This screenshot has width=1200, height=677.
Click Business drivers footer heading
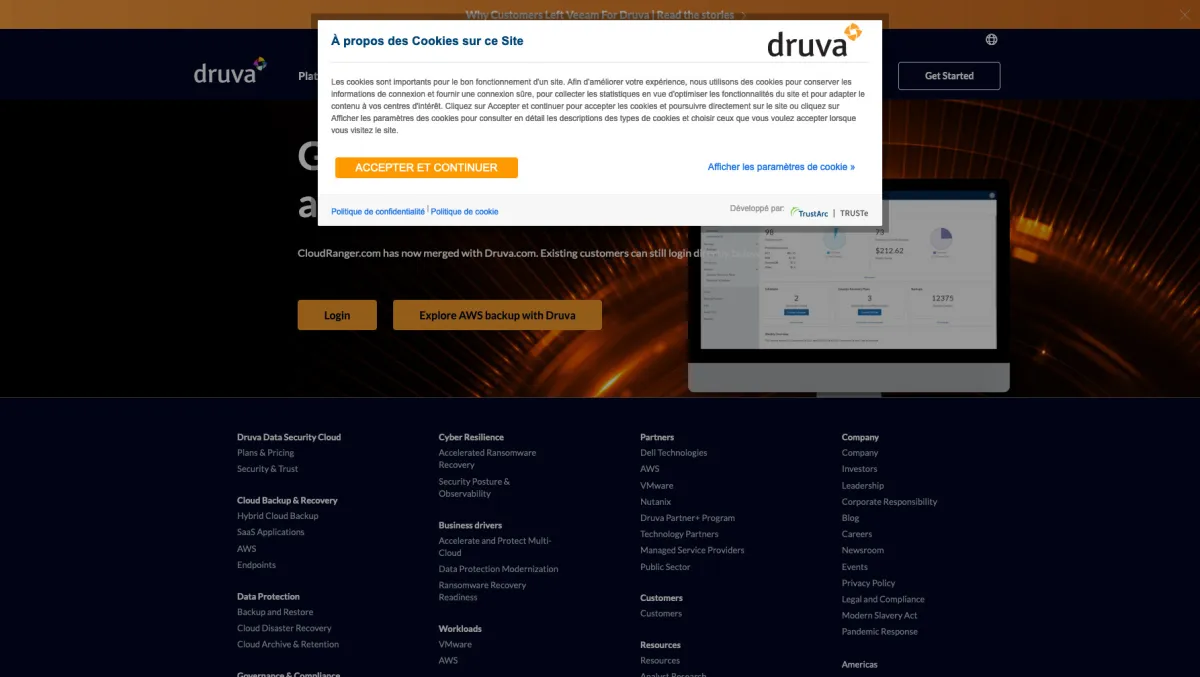tap(470, 525)
